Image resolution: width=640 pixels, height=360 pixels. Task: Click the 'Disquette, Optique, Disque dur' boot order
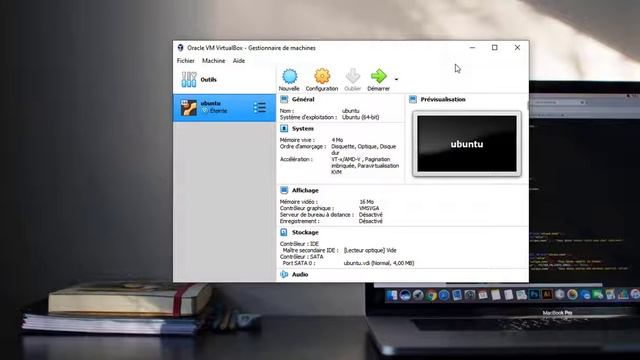coord(364,149)
